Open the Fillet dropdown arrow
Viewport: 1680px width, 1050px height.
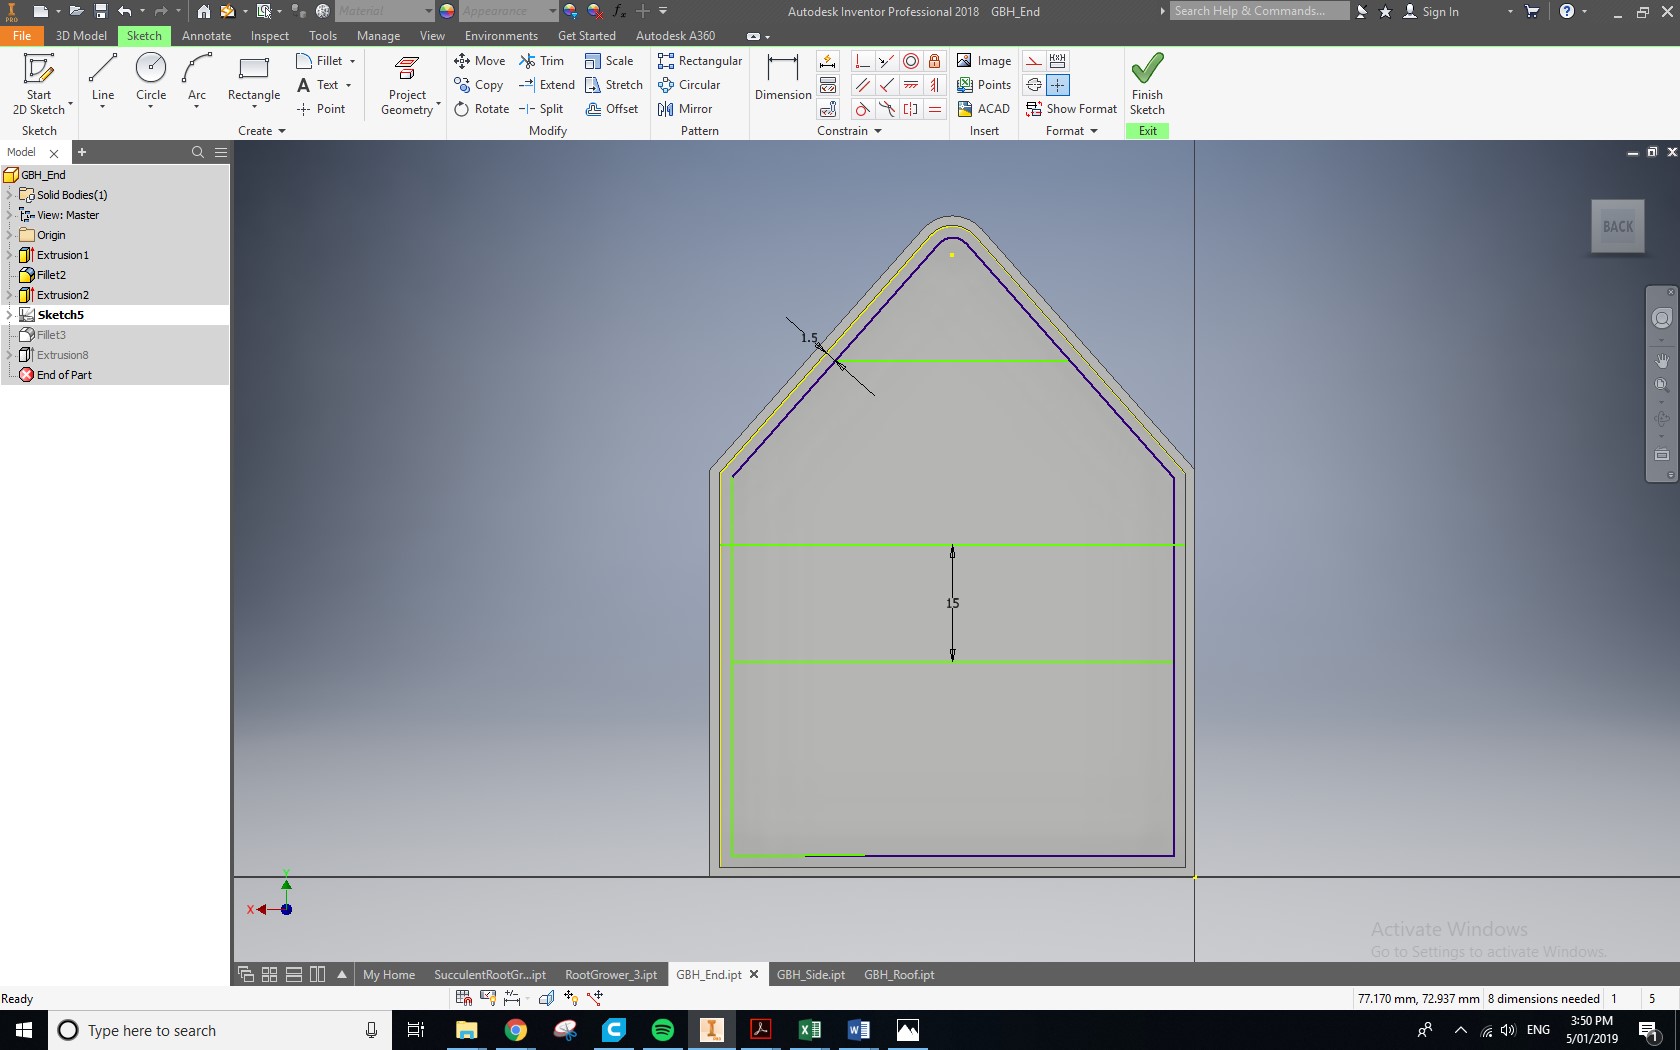352,61
